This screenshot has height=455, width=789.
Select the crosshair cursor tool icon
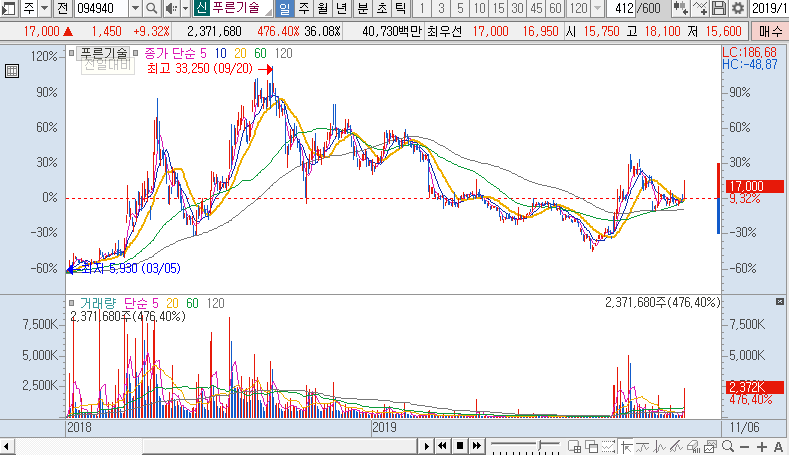click(626, 446)
